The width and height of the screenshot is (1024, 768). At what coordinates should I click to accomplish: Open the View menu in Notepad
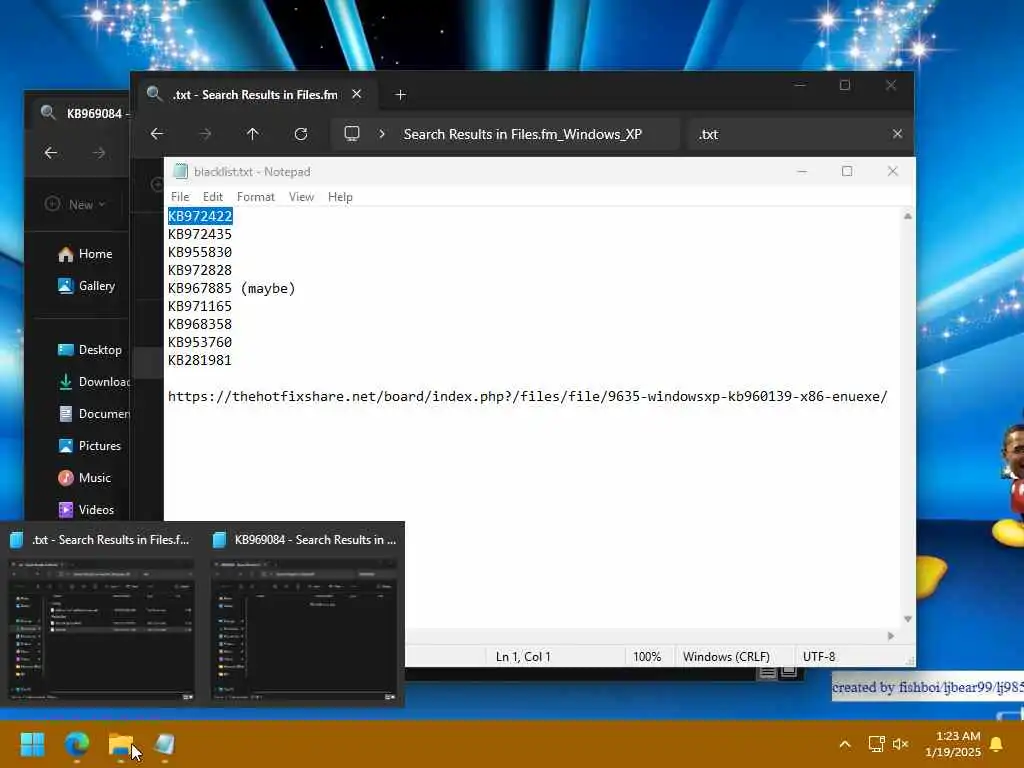coord(301,197)
